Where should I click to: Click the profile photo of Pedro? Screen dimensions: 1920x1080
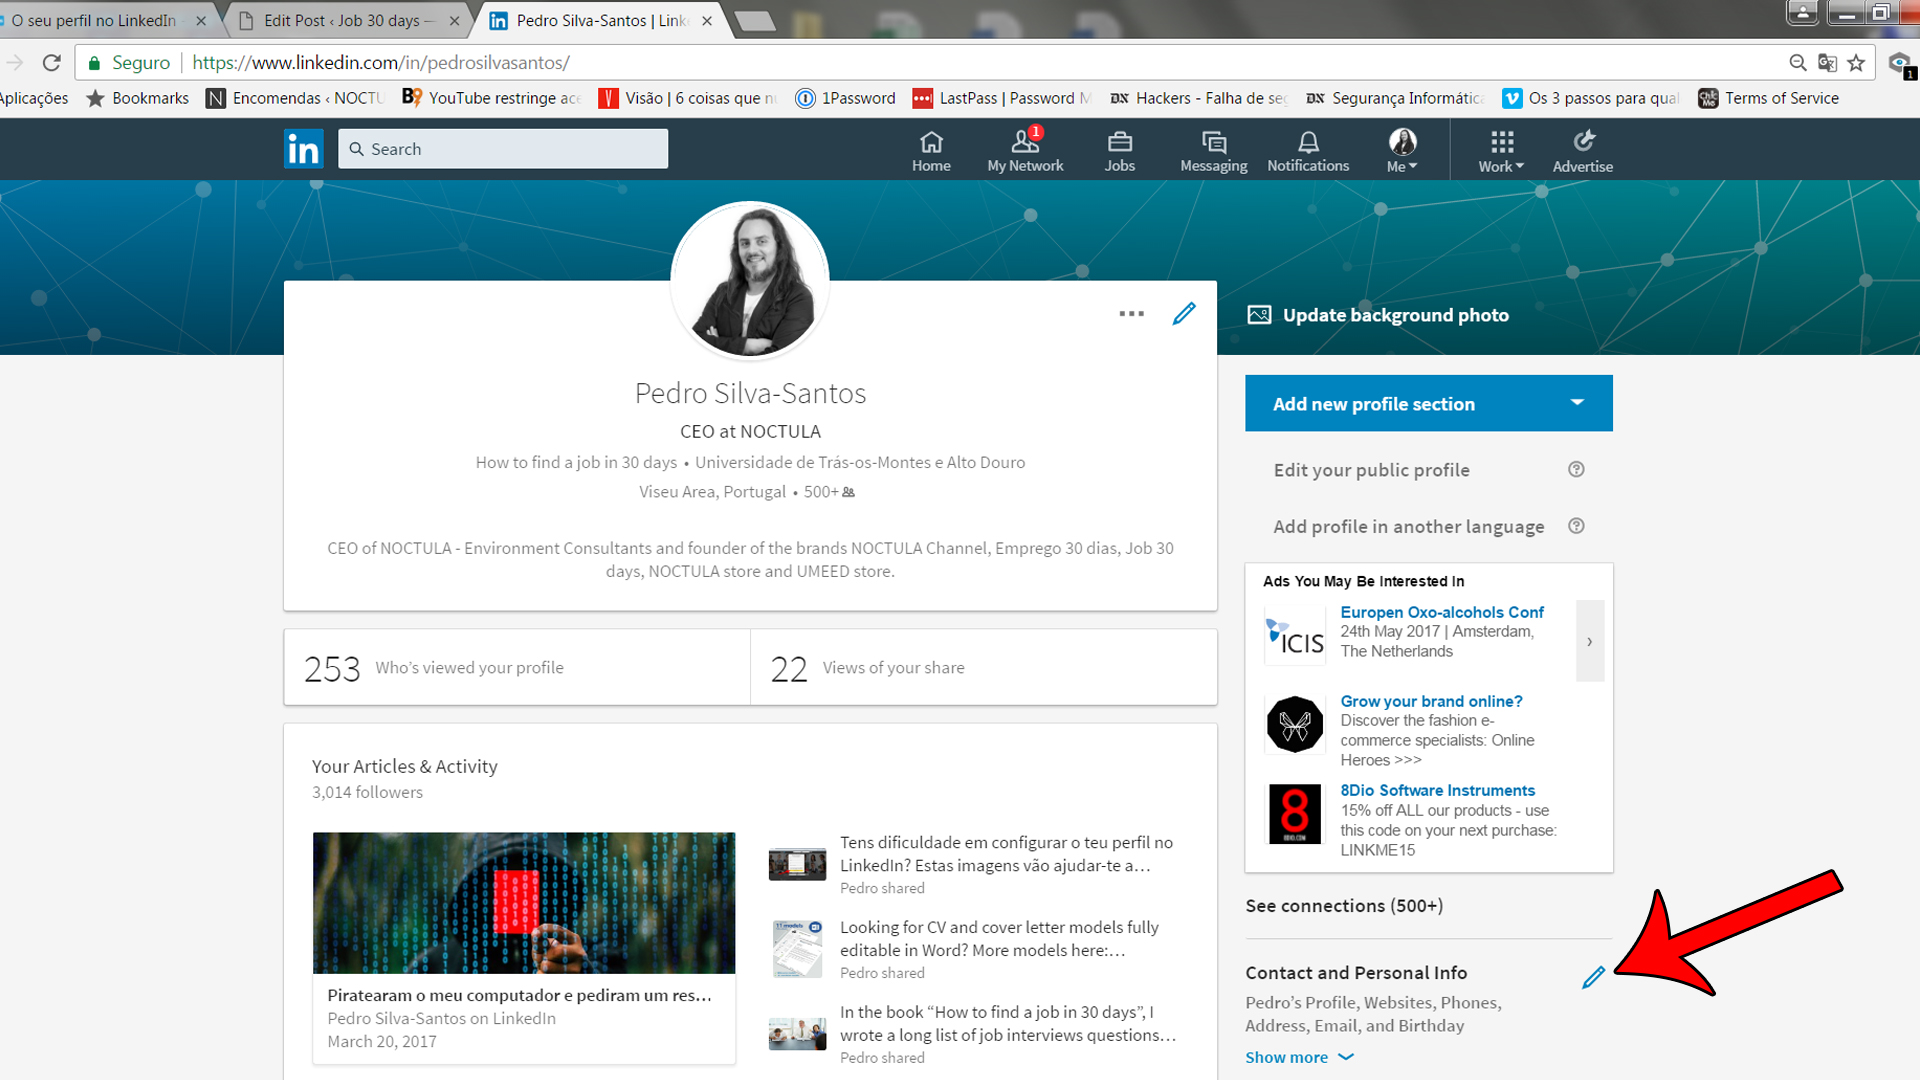tap(750, 281)
